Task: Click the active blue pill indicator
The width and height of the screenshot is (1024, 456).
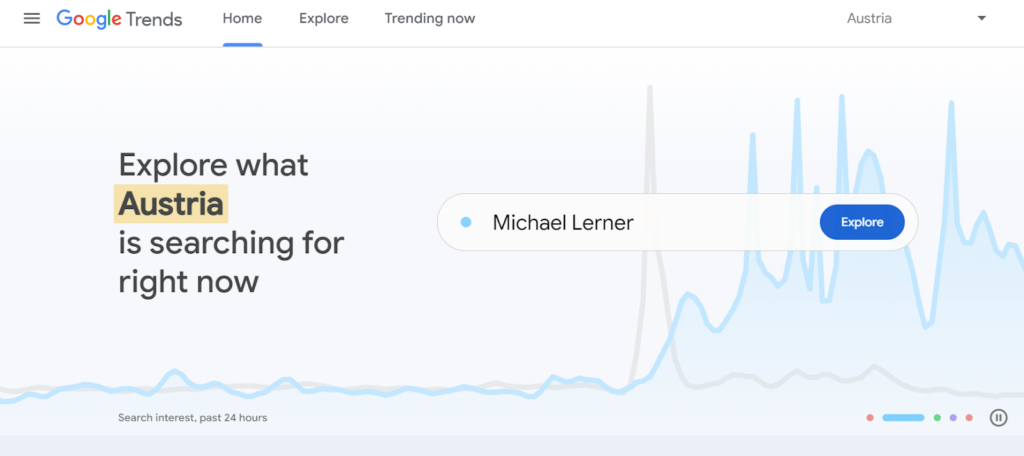Action: (x=903, y=417)
